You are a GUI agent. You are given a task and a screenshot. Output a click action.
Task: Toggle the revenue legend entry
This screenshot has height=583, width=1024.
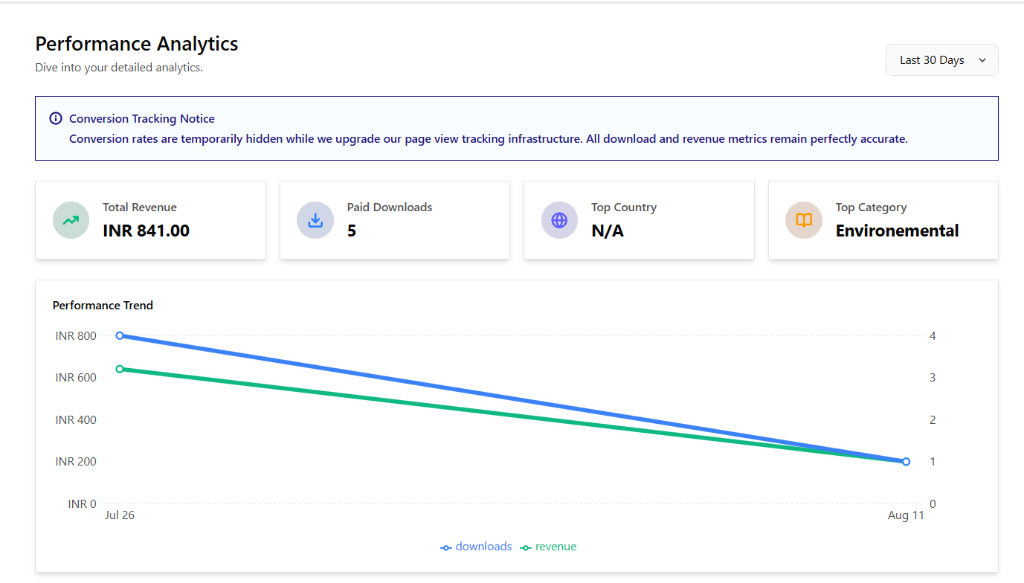[549, 546]
